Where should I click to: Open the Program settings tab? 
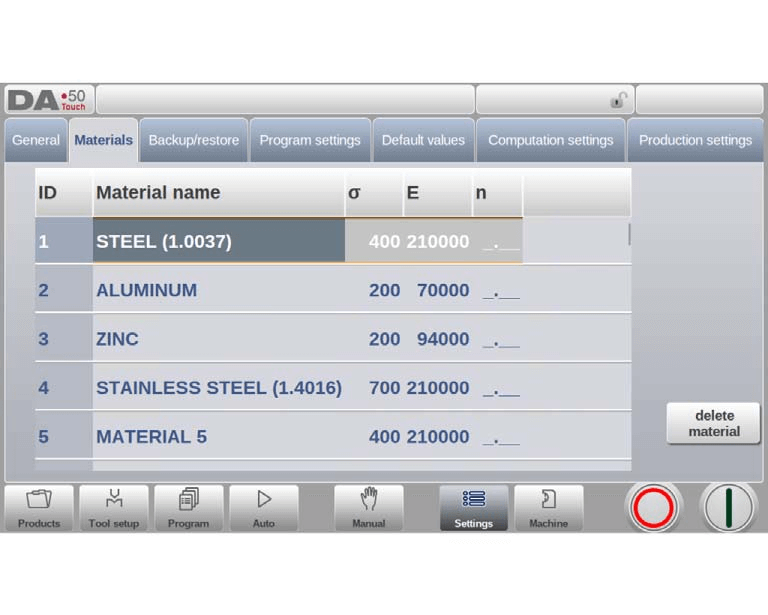310,140
